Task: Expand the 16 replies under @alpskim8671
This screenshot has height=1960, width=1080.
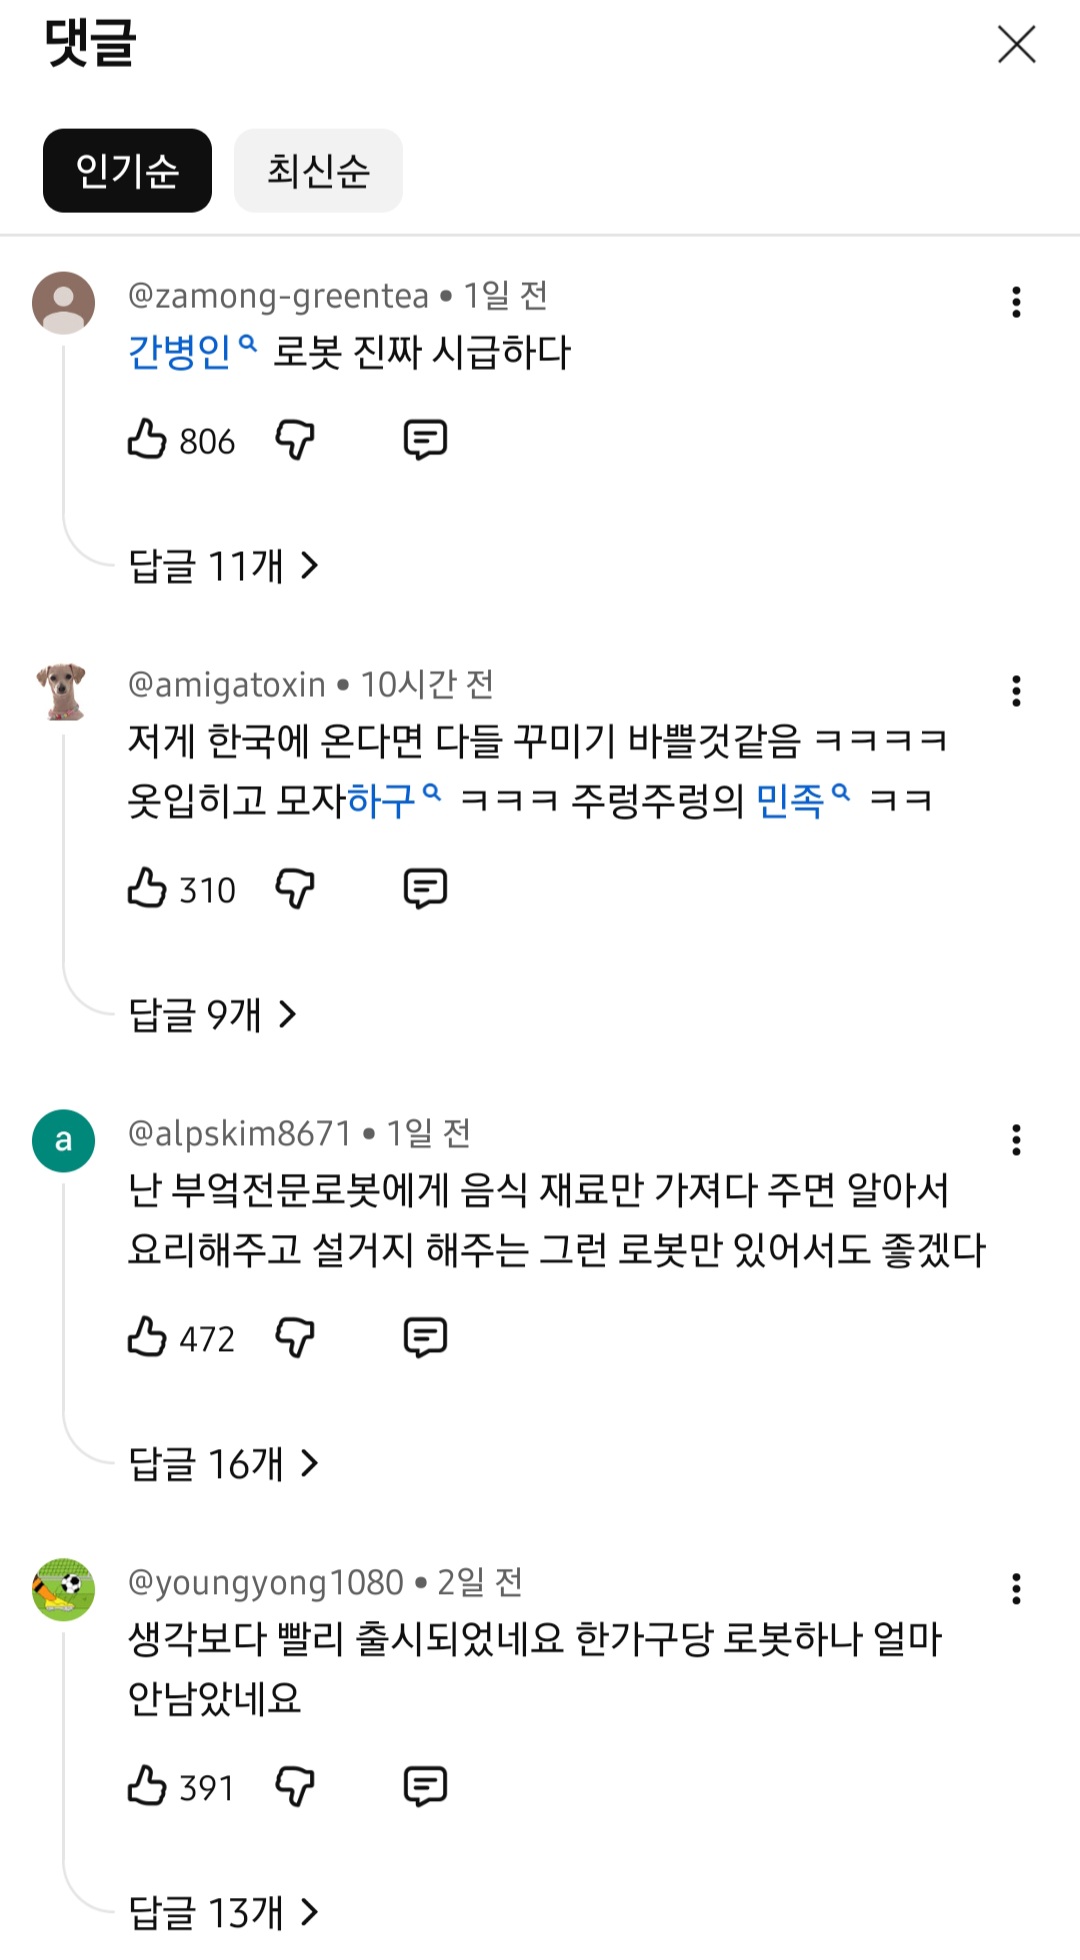Action: coord(223,1464)
